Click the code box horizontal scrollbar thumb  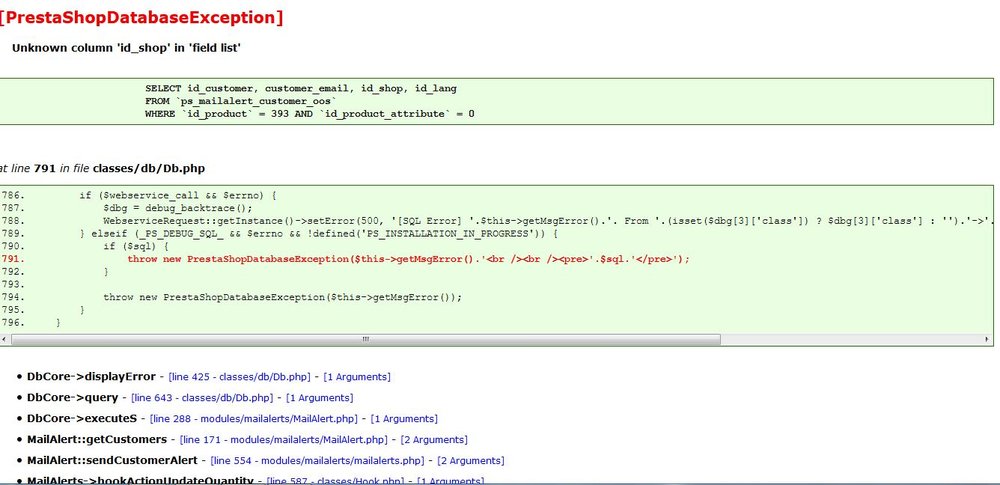click(366, 340)
